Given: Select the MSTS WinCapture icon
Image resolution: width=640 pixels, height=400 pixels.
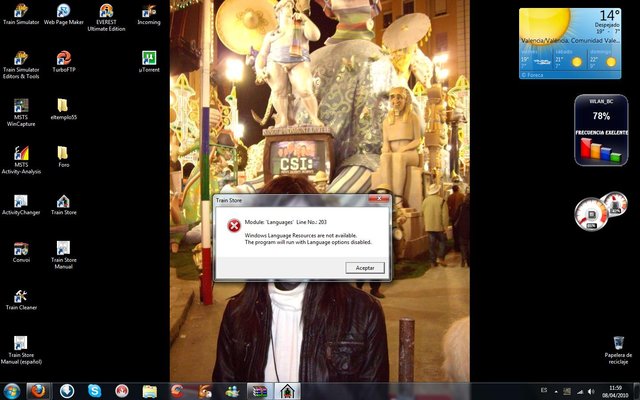Looking at the screenshot, I should pyautogui.click(x=21, y=106).
